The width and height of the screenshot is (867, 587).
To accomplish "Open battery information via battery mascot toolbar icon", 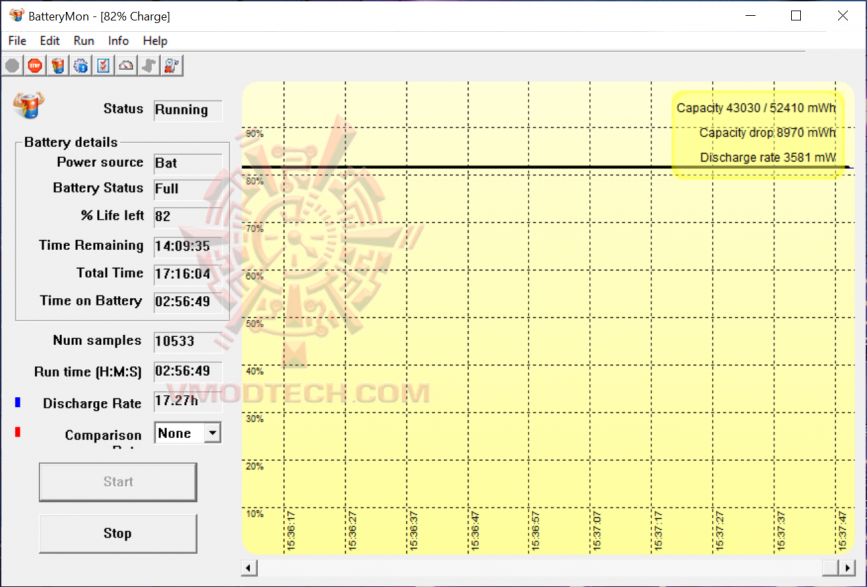I will click(x=58, y=66).
